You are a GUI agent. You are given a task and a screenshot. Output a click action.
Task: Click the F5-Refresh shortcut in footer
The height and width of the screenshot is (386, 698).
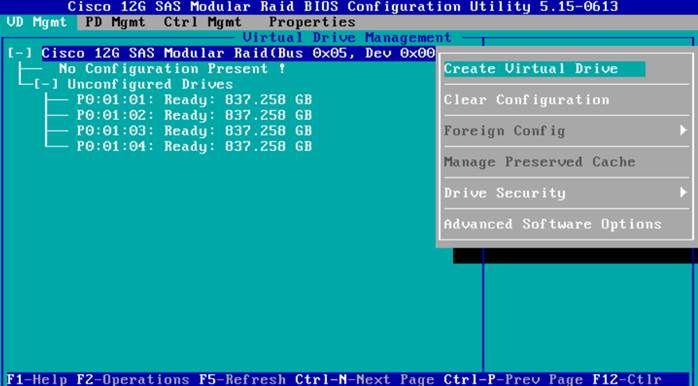(243, 380)
